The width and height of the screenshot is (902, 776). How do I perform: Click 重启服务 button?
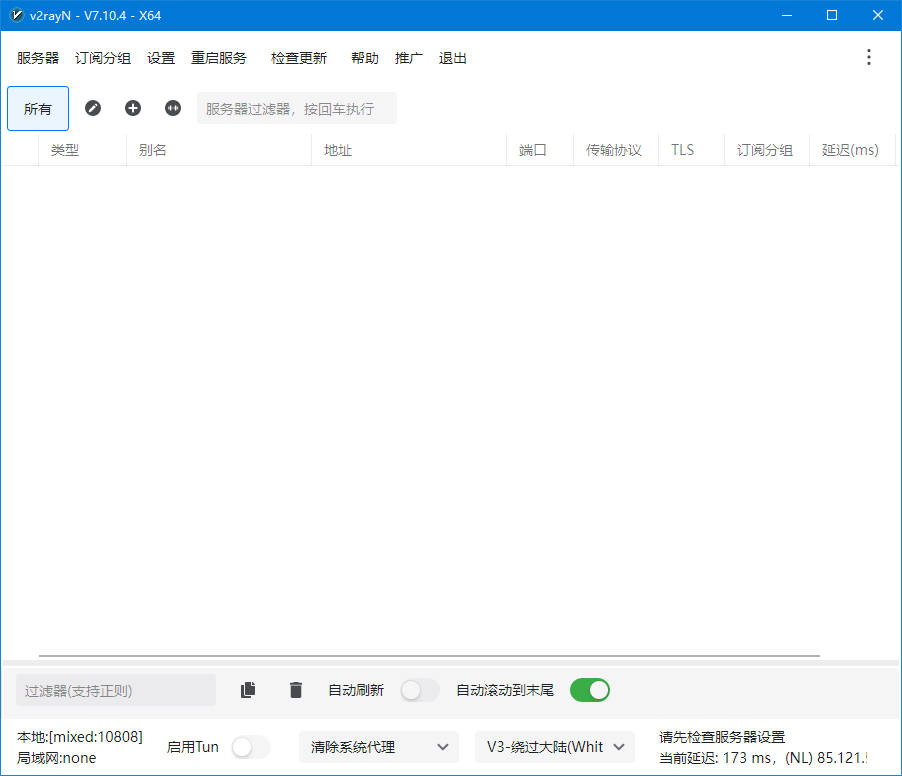click(x=219, y=58)
